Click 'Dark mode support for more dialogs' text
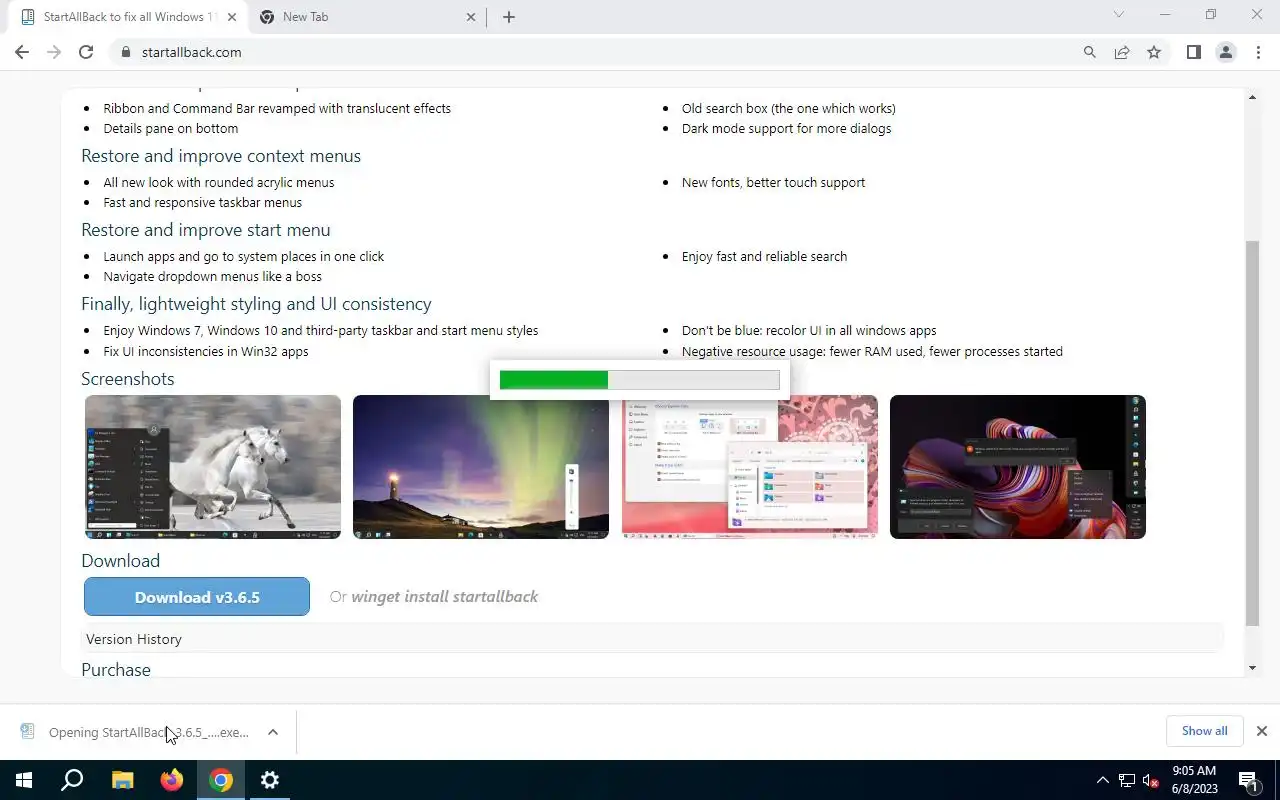The width and height of the screenshot is (1280, 800). pos(786,128)
